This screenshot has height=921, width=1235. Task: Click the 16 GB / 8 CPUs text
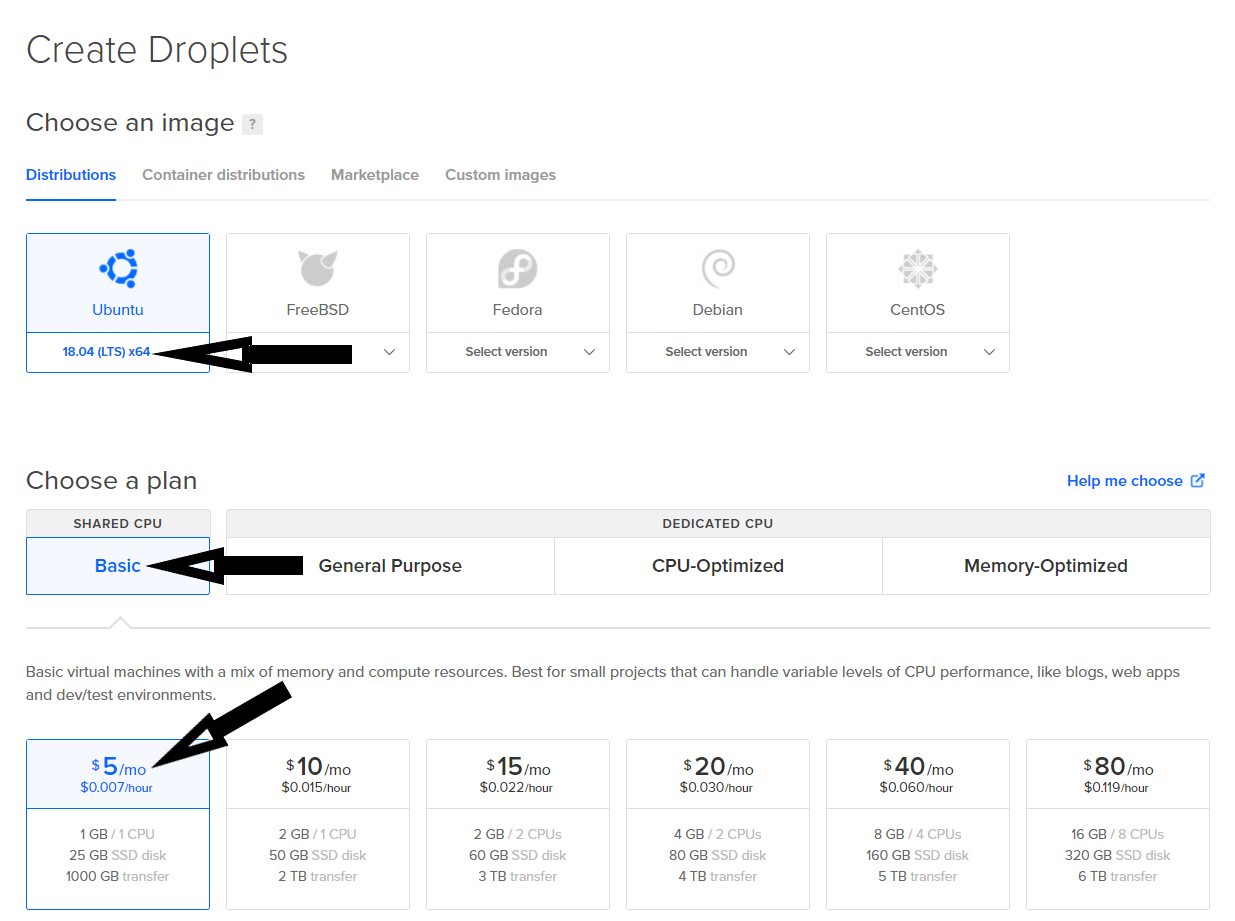point(1118,834)
